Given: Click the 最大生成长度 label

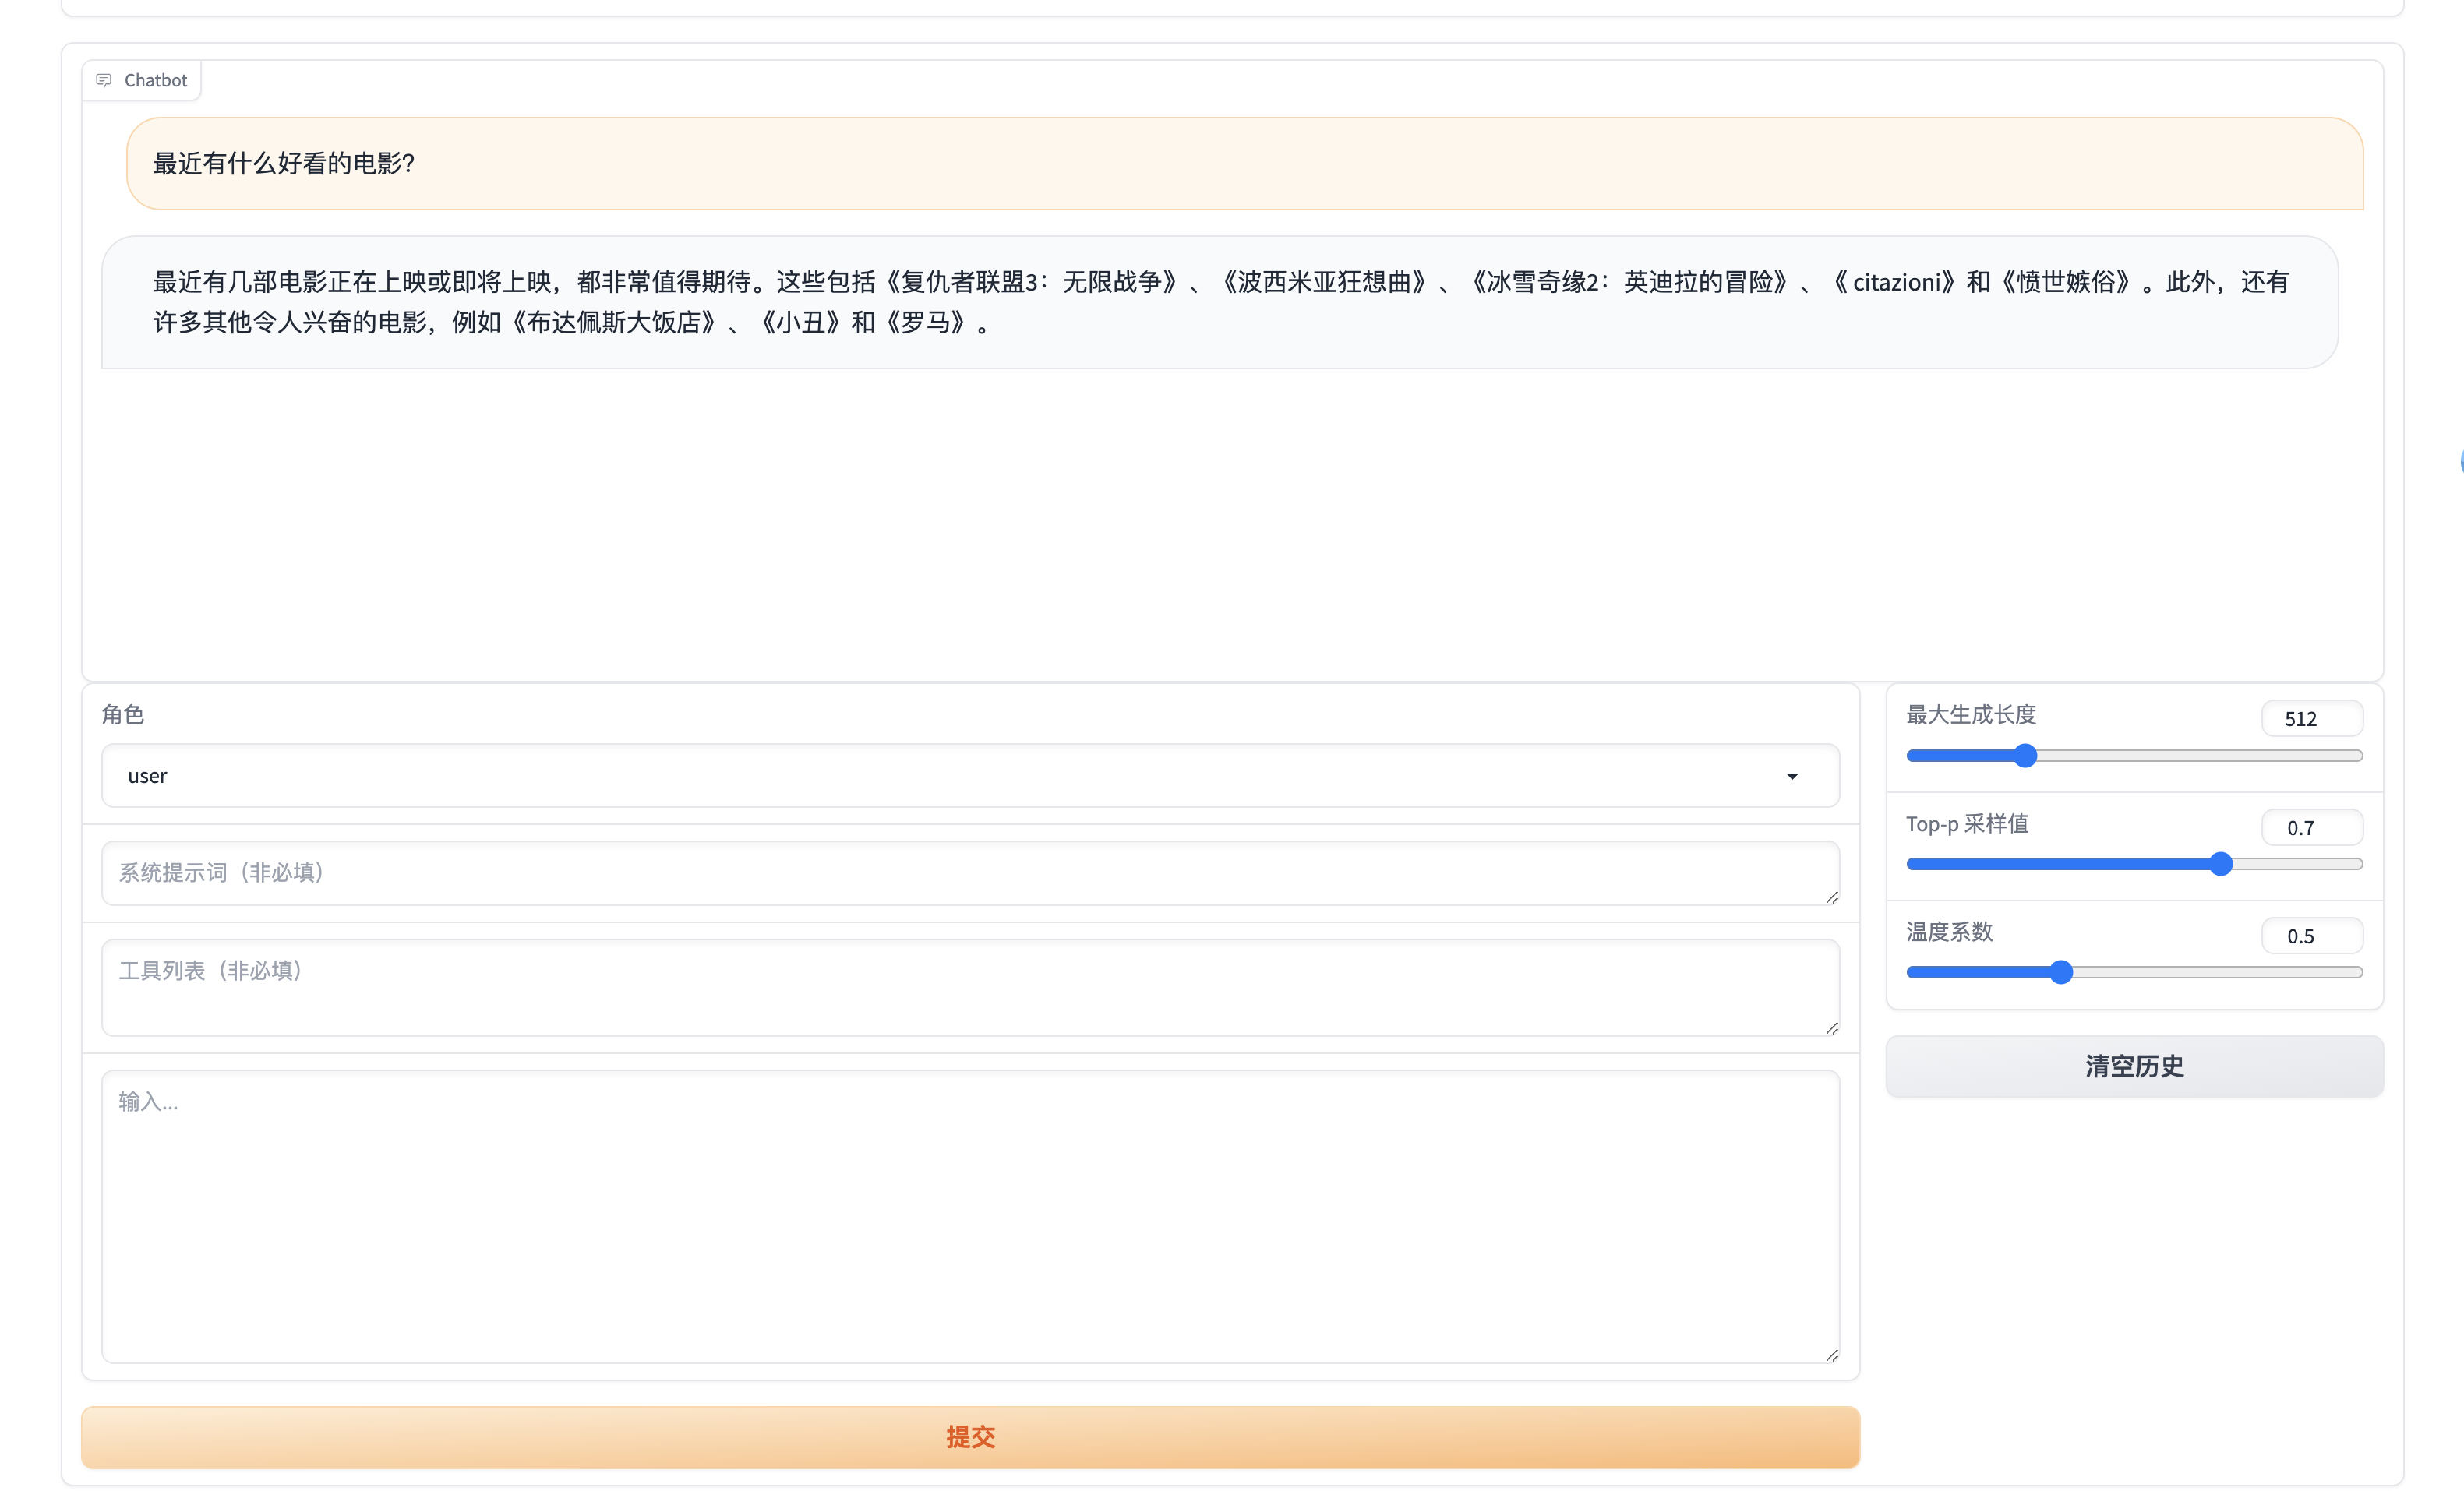Looking at the screenshot, I should pos(1971,715).
